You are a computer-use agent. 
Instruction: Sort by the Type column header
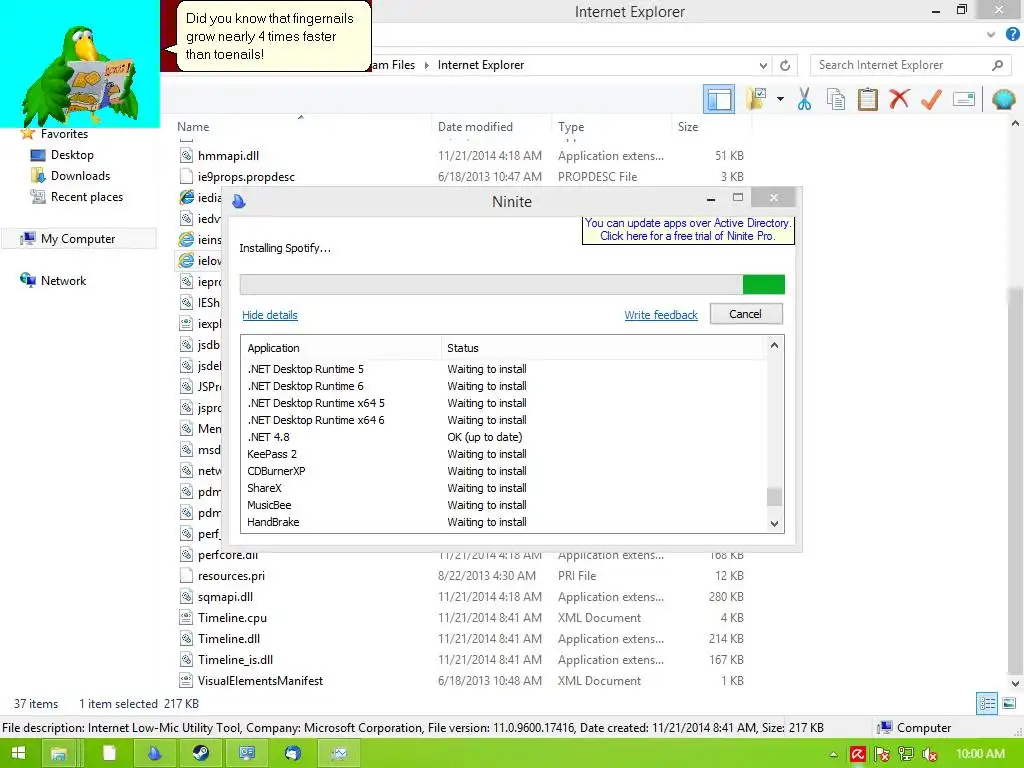tap(571, 127)
